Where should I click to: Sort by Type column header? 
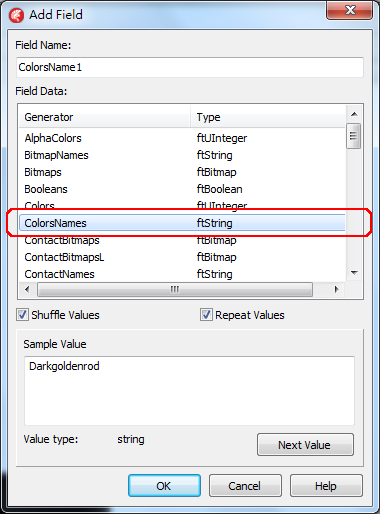(268, 117)
